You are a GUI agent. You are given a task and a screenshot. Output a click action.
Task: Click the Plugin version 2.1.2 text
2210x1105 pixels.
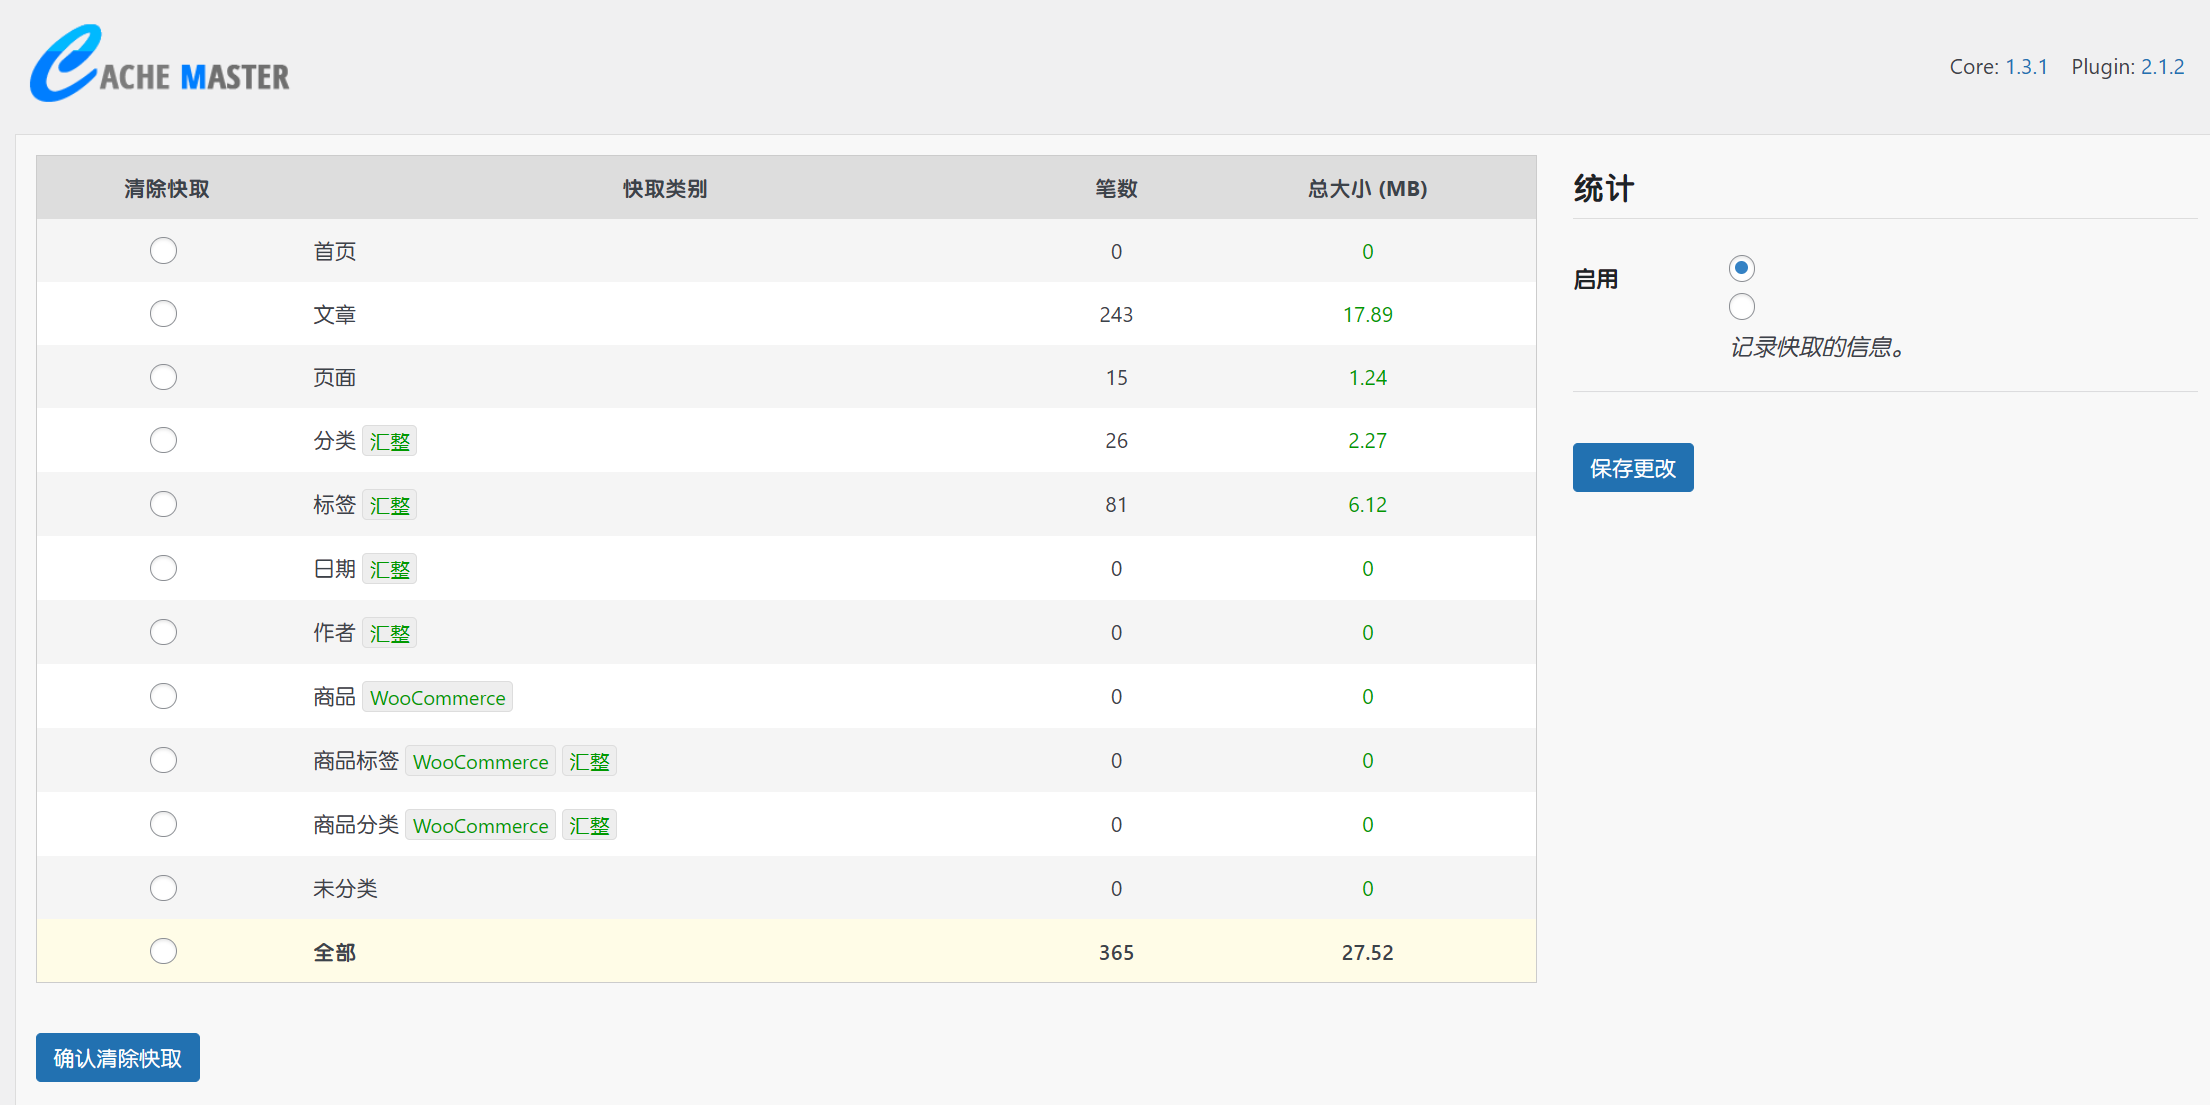(2162, 67)
